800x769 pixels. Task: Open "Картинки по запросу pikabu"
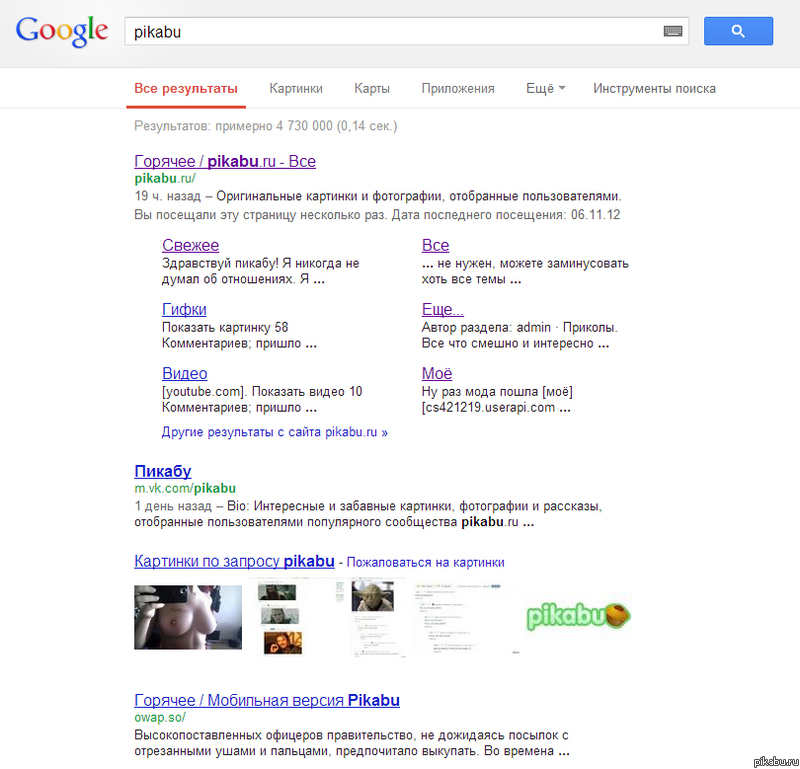pos(235,561)
